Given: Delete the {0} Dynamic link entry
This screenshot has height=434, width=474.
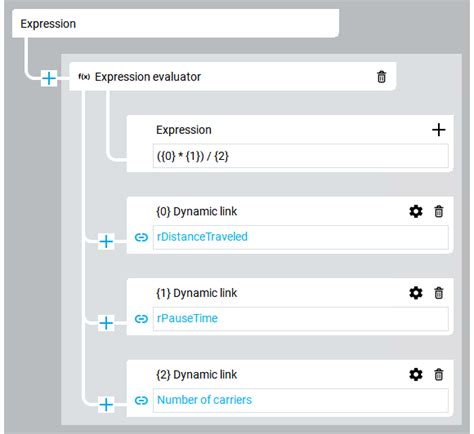Looking at the screenshot, I should [x=439, y=211].
